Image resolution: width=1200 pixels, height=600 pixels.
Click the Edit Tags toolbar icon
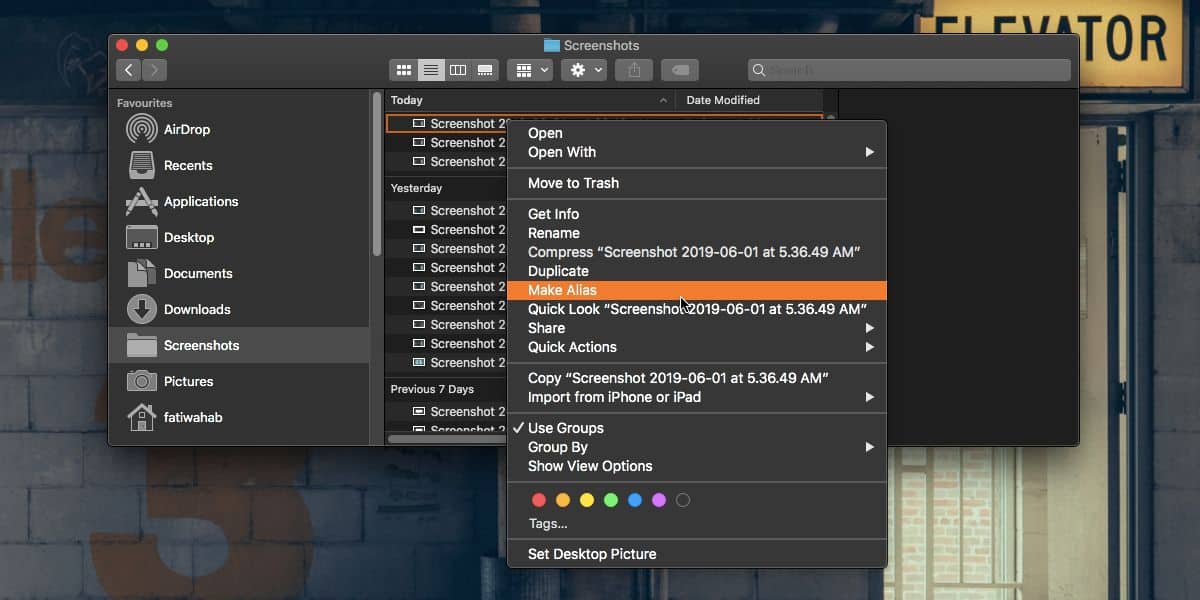680,70
